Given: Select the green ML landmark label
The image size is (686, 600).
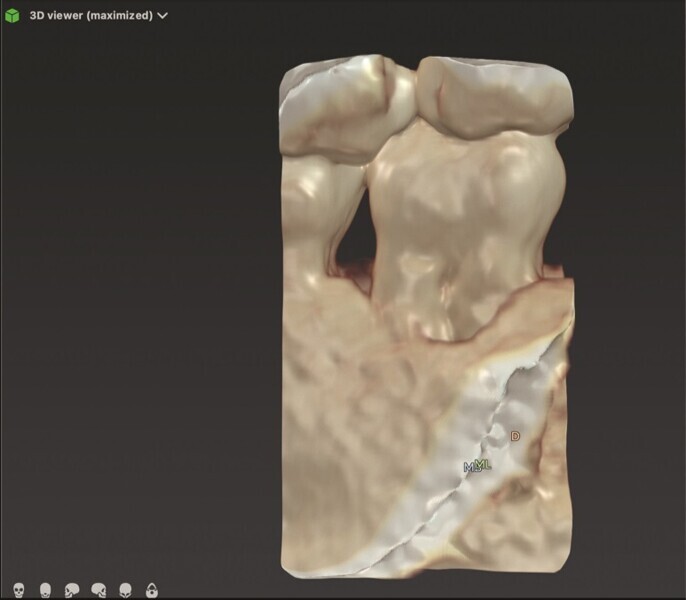Looking at the screenshot, I should [484, 464].
